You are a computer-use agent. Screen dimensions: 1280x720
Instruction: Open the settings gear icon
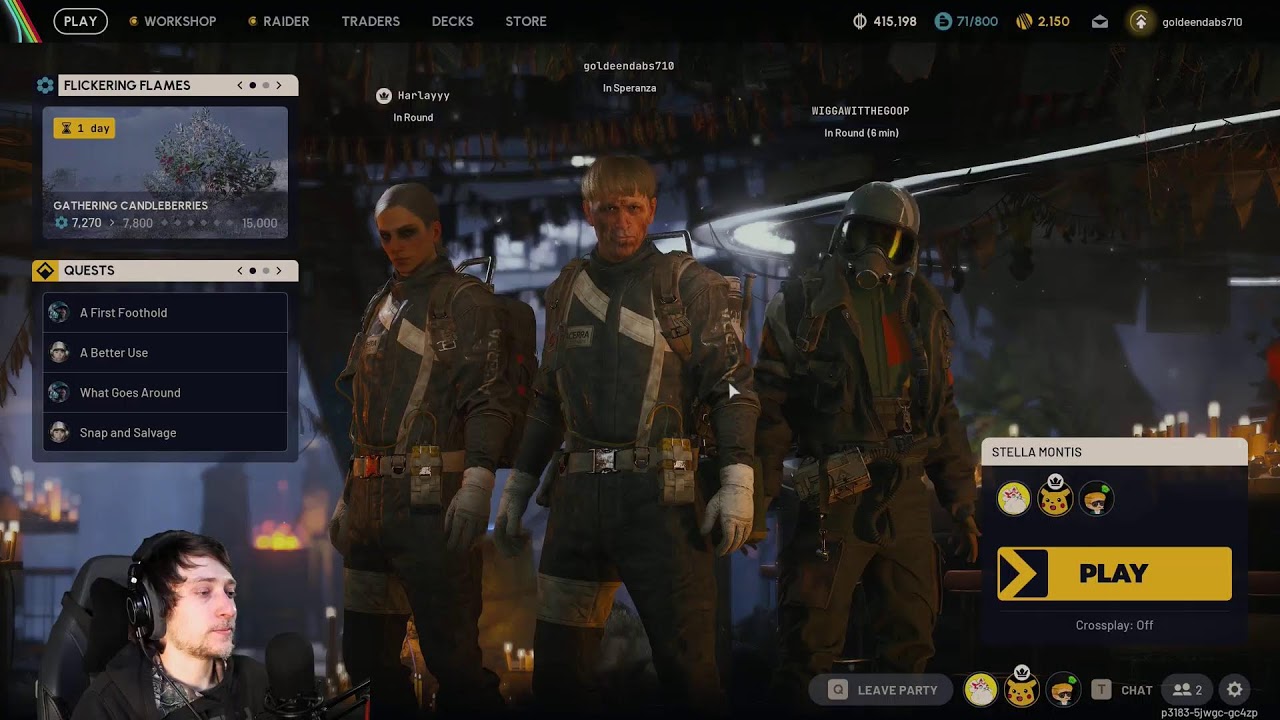[x=1235, y=690]
